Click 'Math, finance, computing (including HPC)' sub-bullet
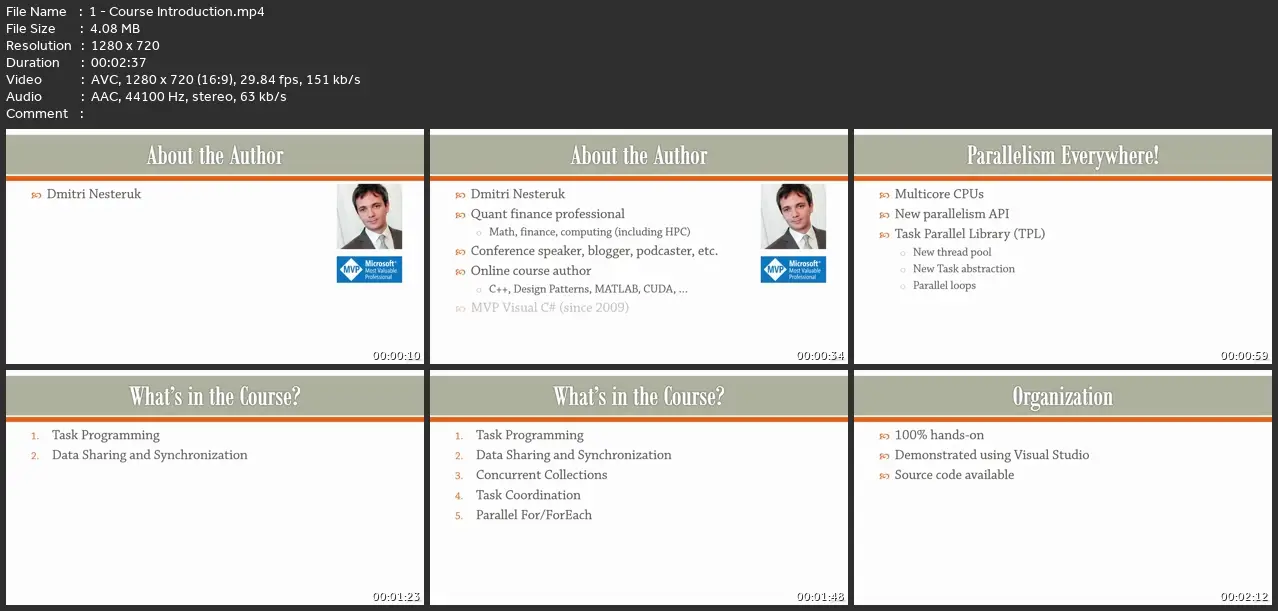Viewport: 1278px width, 611px height. pyautogui.click(x=590, y=232)
